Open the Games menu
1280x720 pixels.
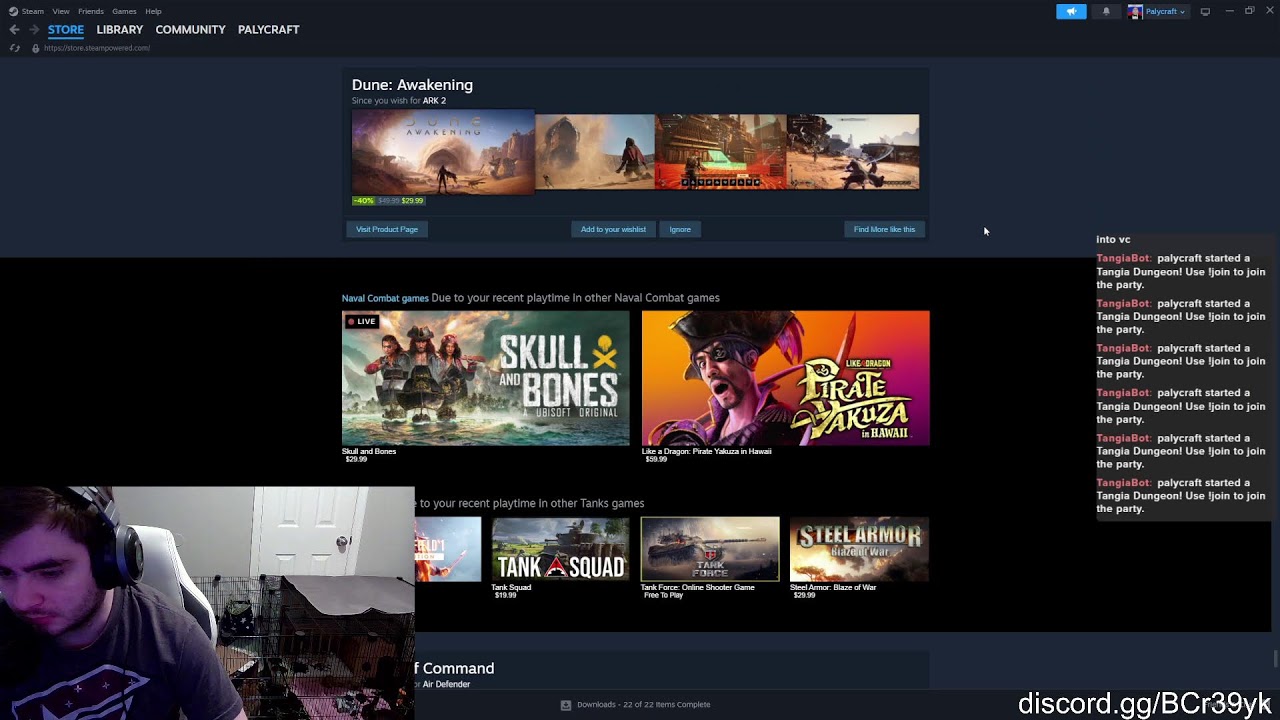[x=124, y=11]
